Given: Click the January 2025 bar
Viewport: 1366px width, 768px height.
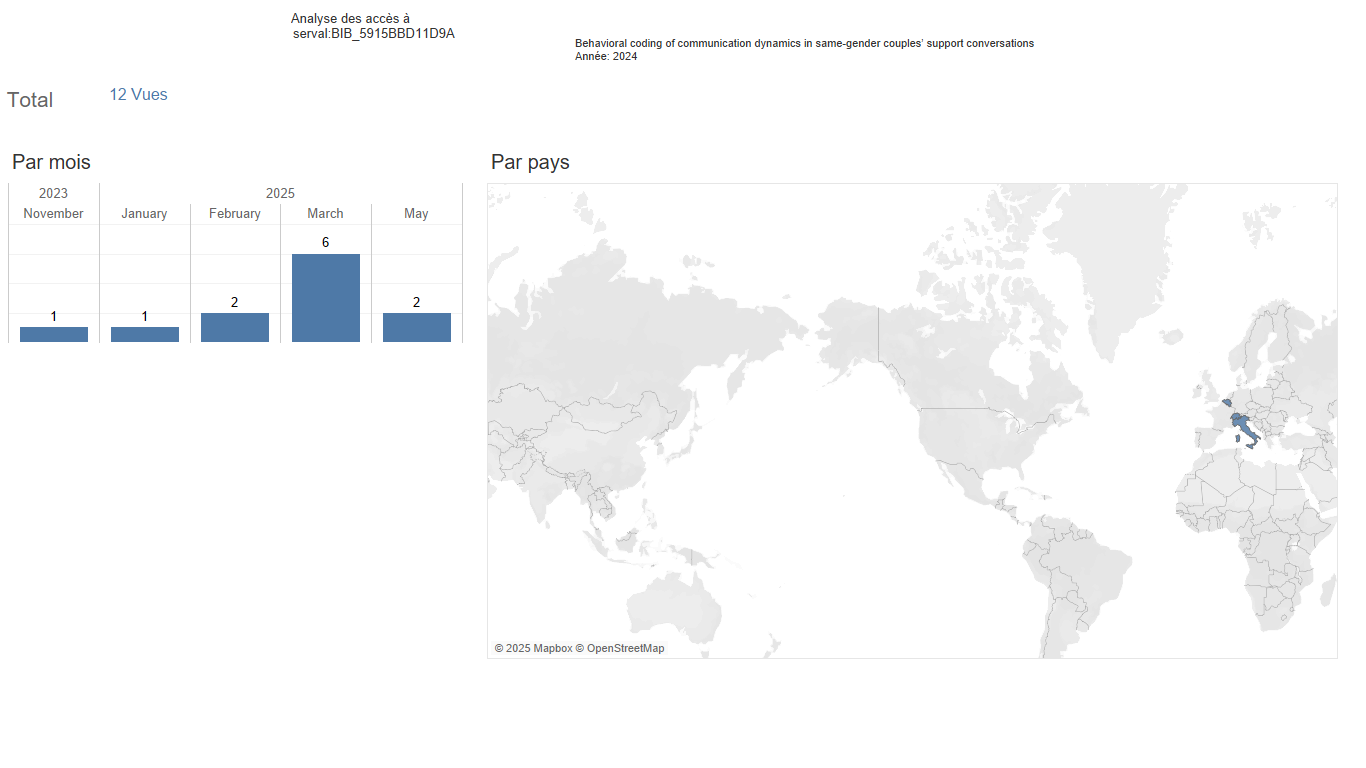Looking at the screenshot, I should [x=145, y=334].
